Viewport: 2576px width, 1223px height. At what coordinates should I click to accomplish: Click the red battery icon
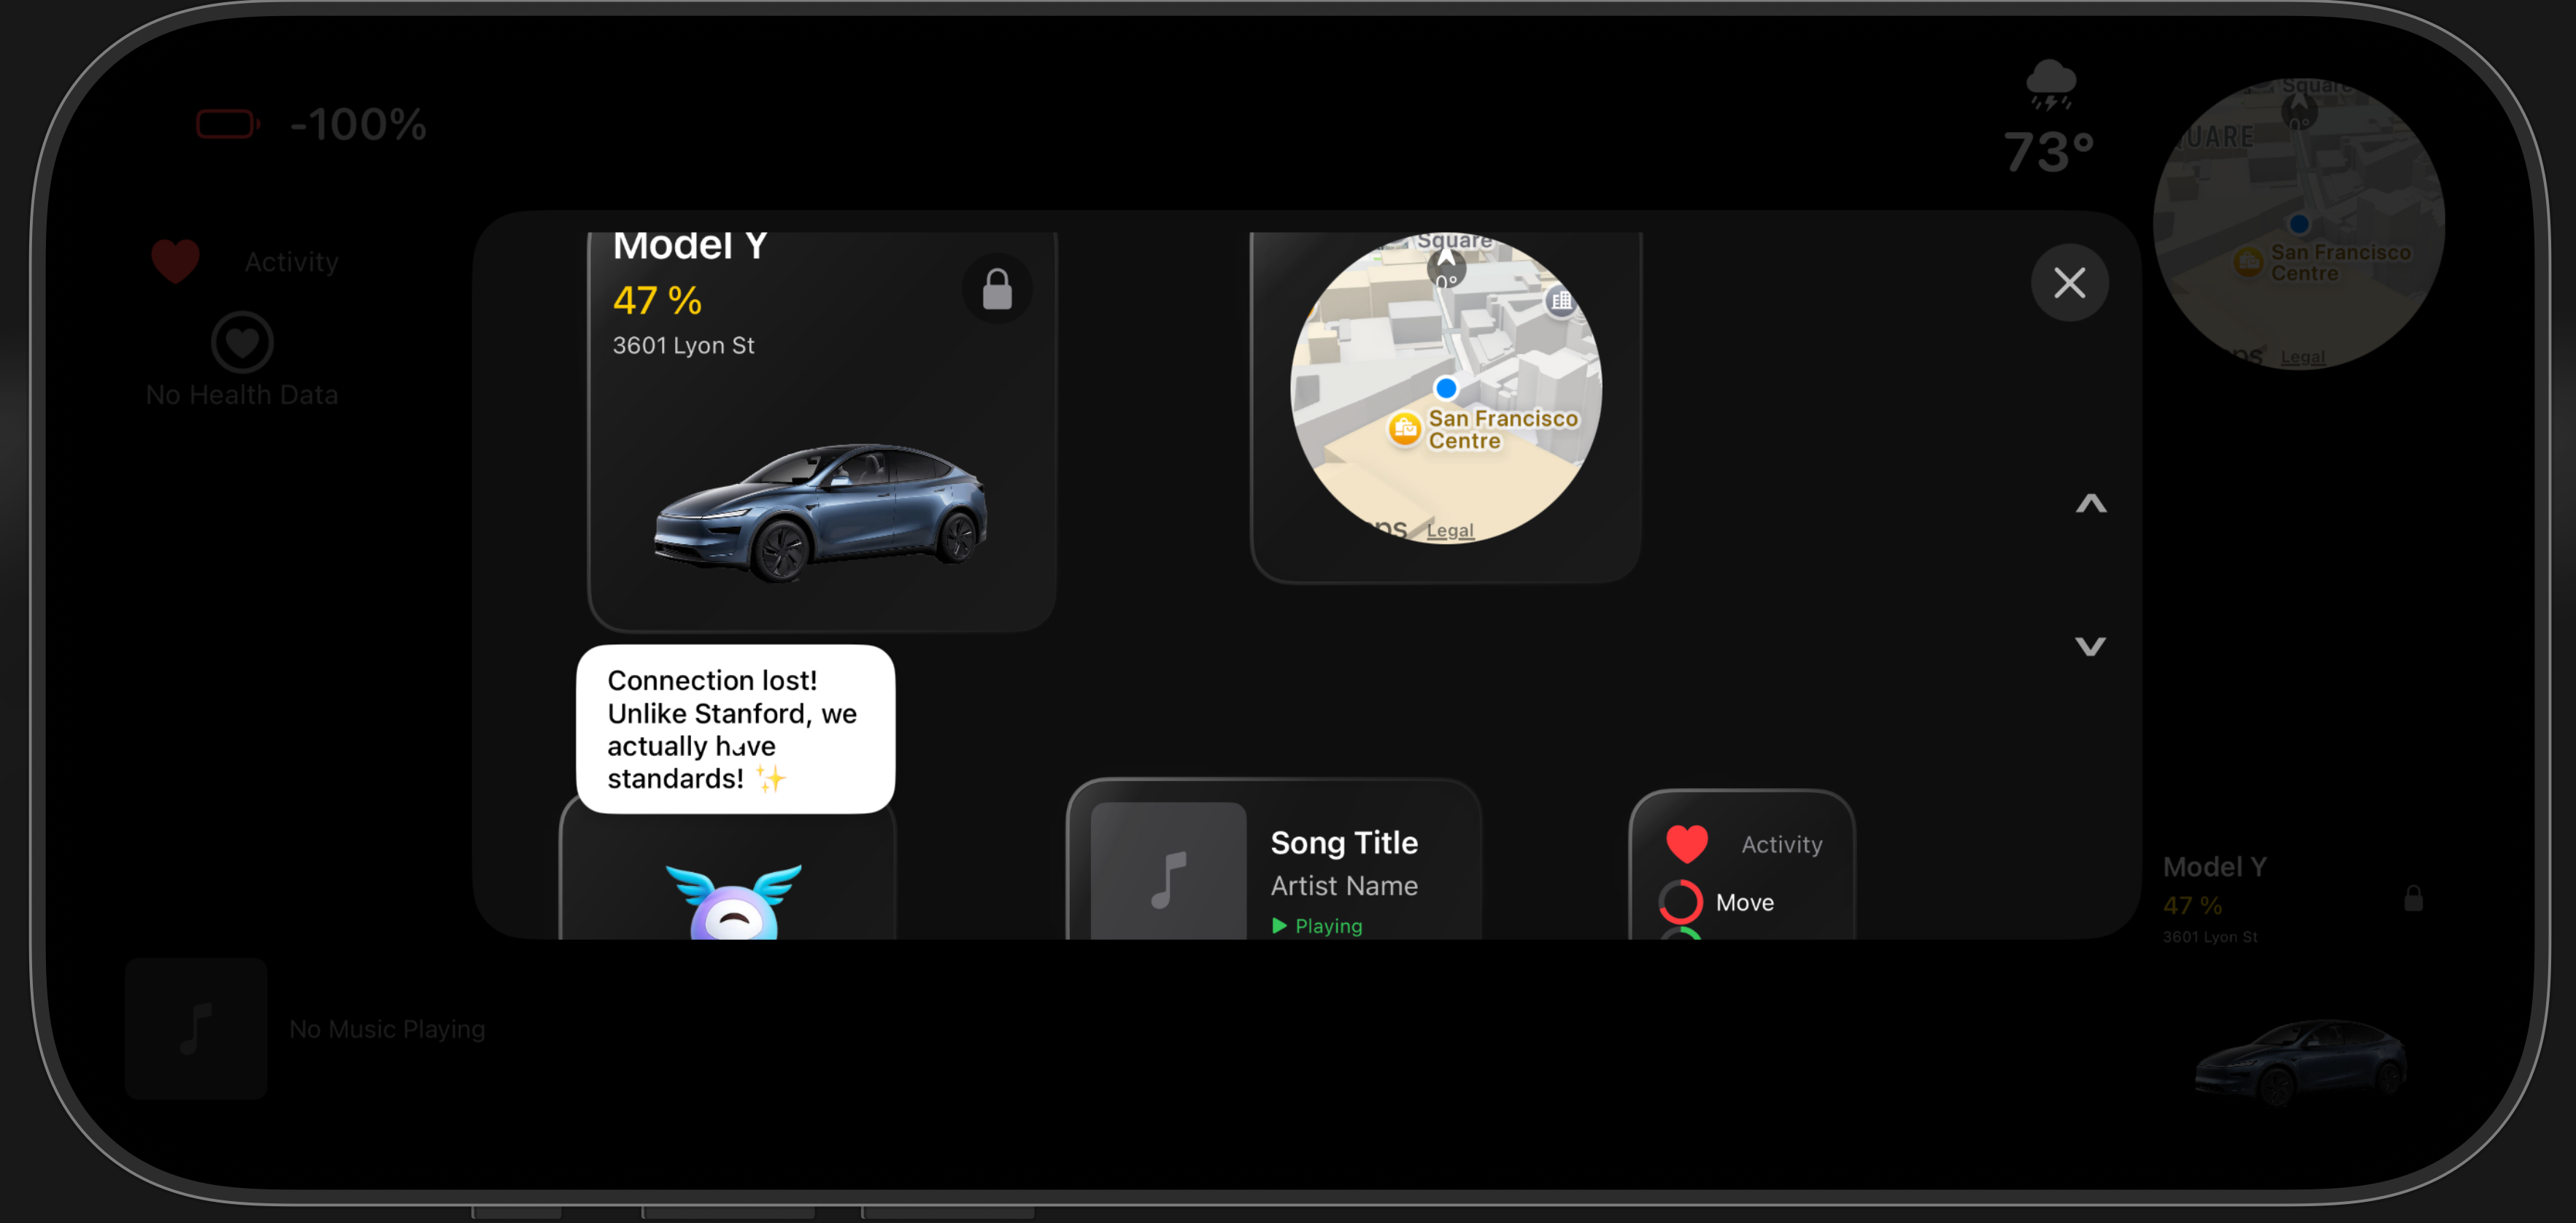pyautogui.click(x=227, y=125)
